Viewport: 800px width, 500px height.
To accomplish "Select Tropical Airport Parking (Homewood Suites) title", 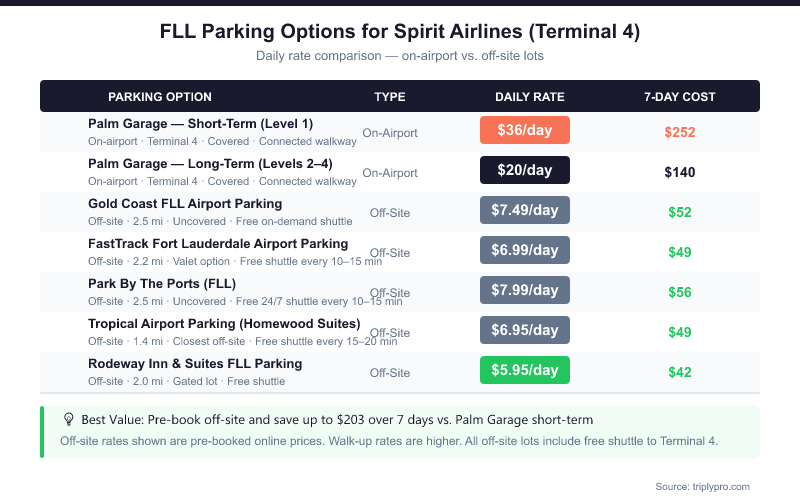I will click(224, 324).
